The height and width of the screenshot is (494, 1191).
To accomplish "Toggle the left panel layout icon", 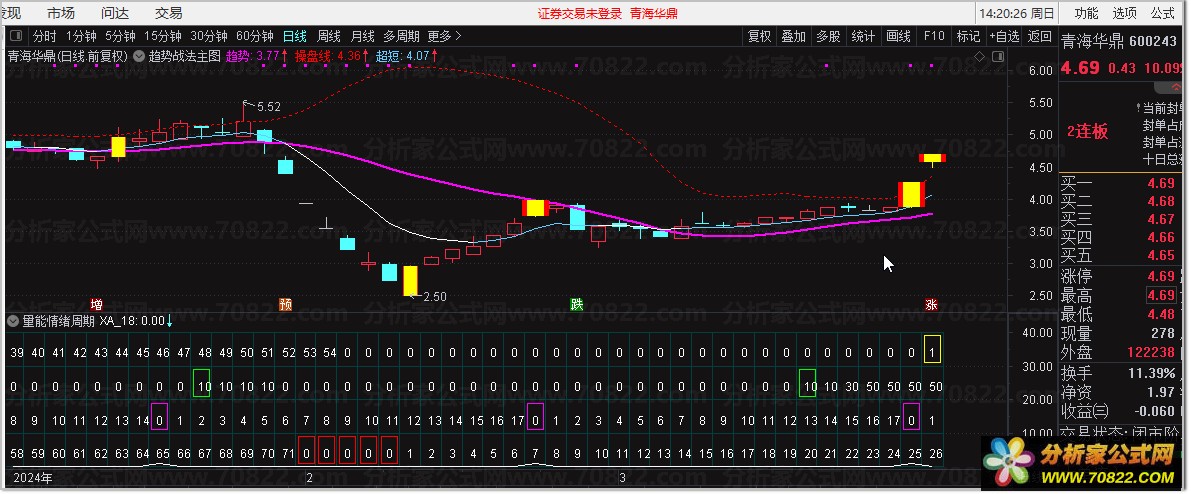I will pyautogui.click(x=16, y=36).
